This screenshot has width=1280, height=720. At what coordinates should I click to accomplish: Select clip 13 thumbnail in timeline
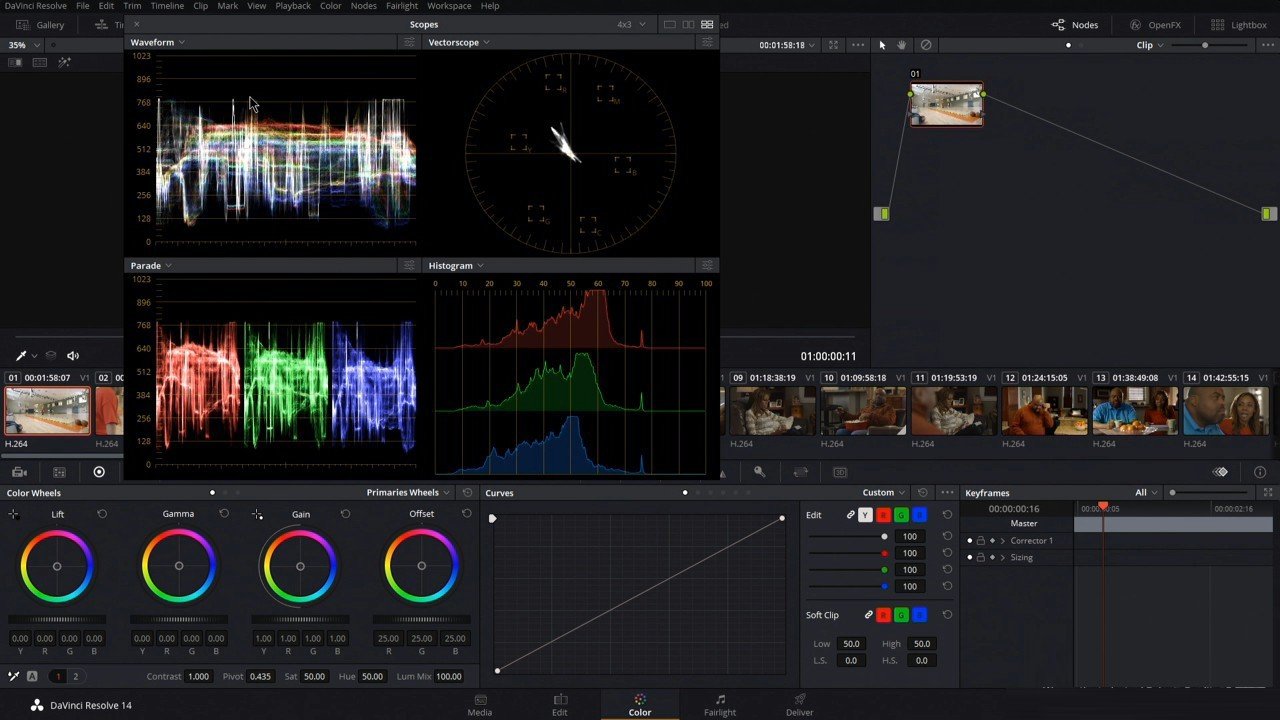1135,411
